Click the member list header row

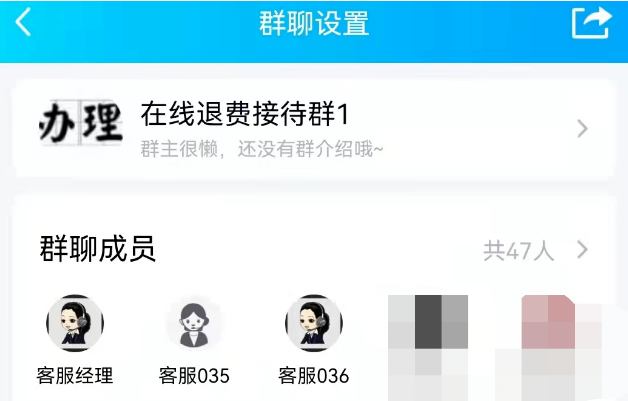coord(314,250)
